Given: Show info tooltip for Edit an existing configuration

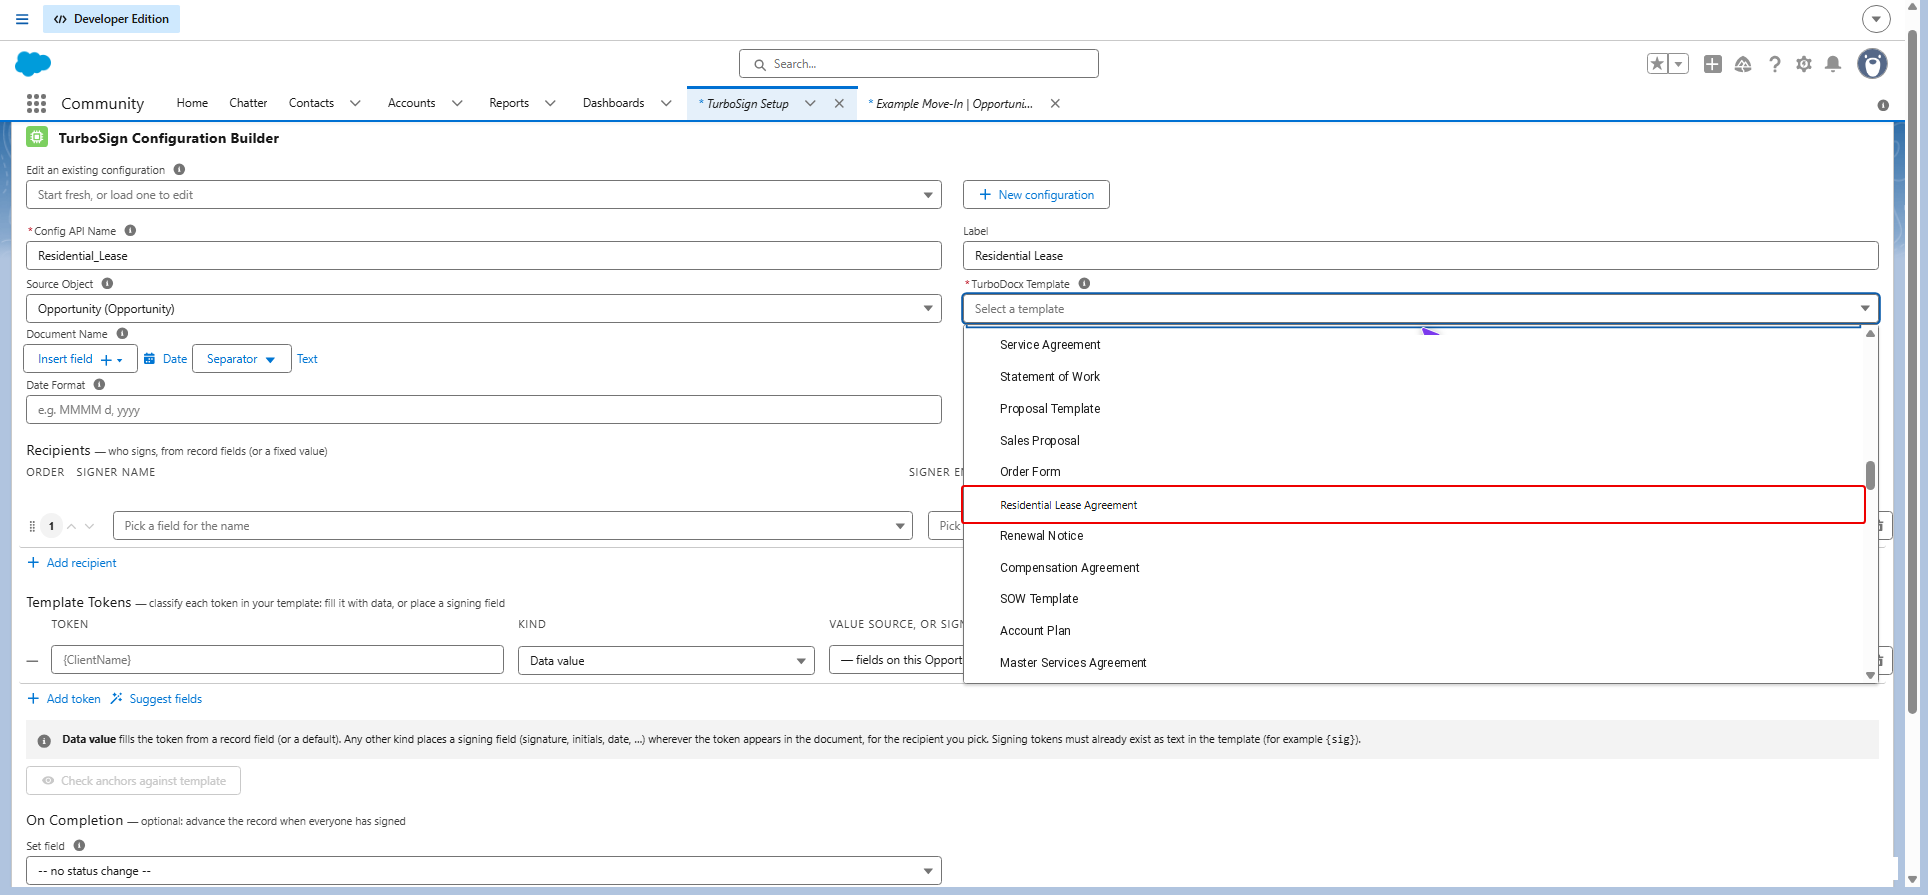Looking at the screenshot, I should coord(179,170).
